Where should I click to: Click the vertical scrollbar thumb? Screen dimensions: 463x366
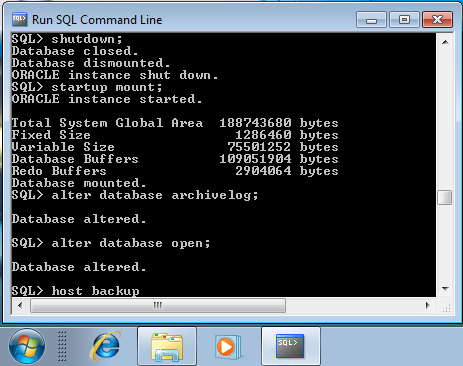[445, 197]
